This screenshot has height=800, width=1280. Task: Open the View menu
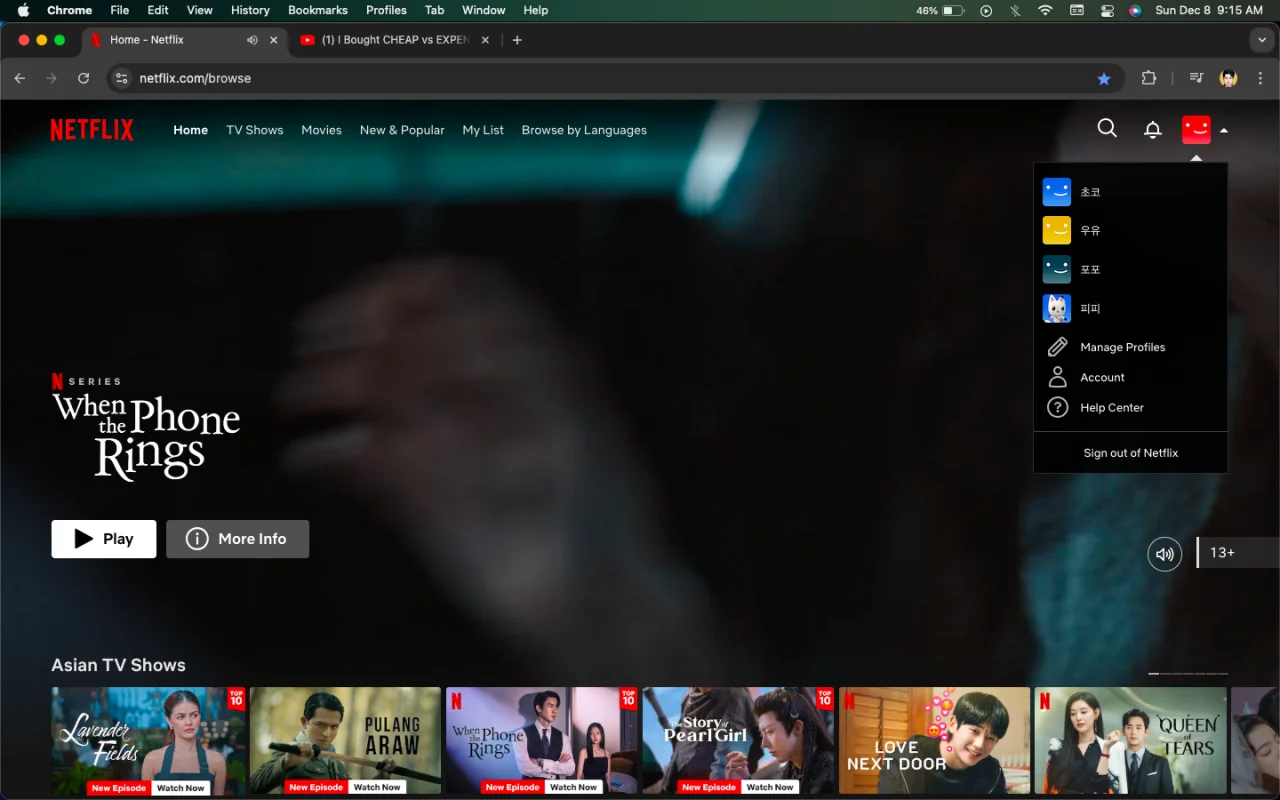[200, 10]
